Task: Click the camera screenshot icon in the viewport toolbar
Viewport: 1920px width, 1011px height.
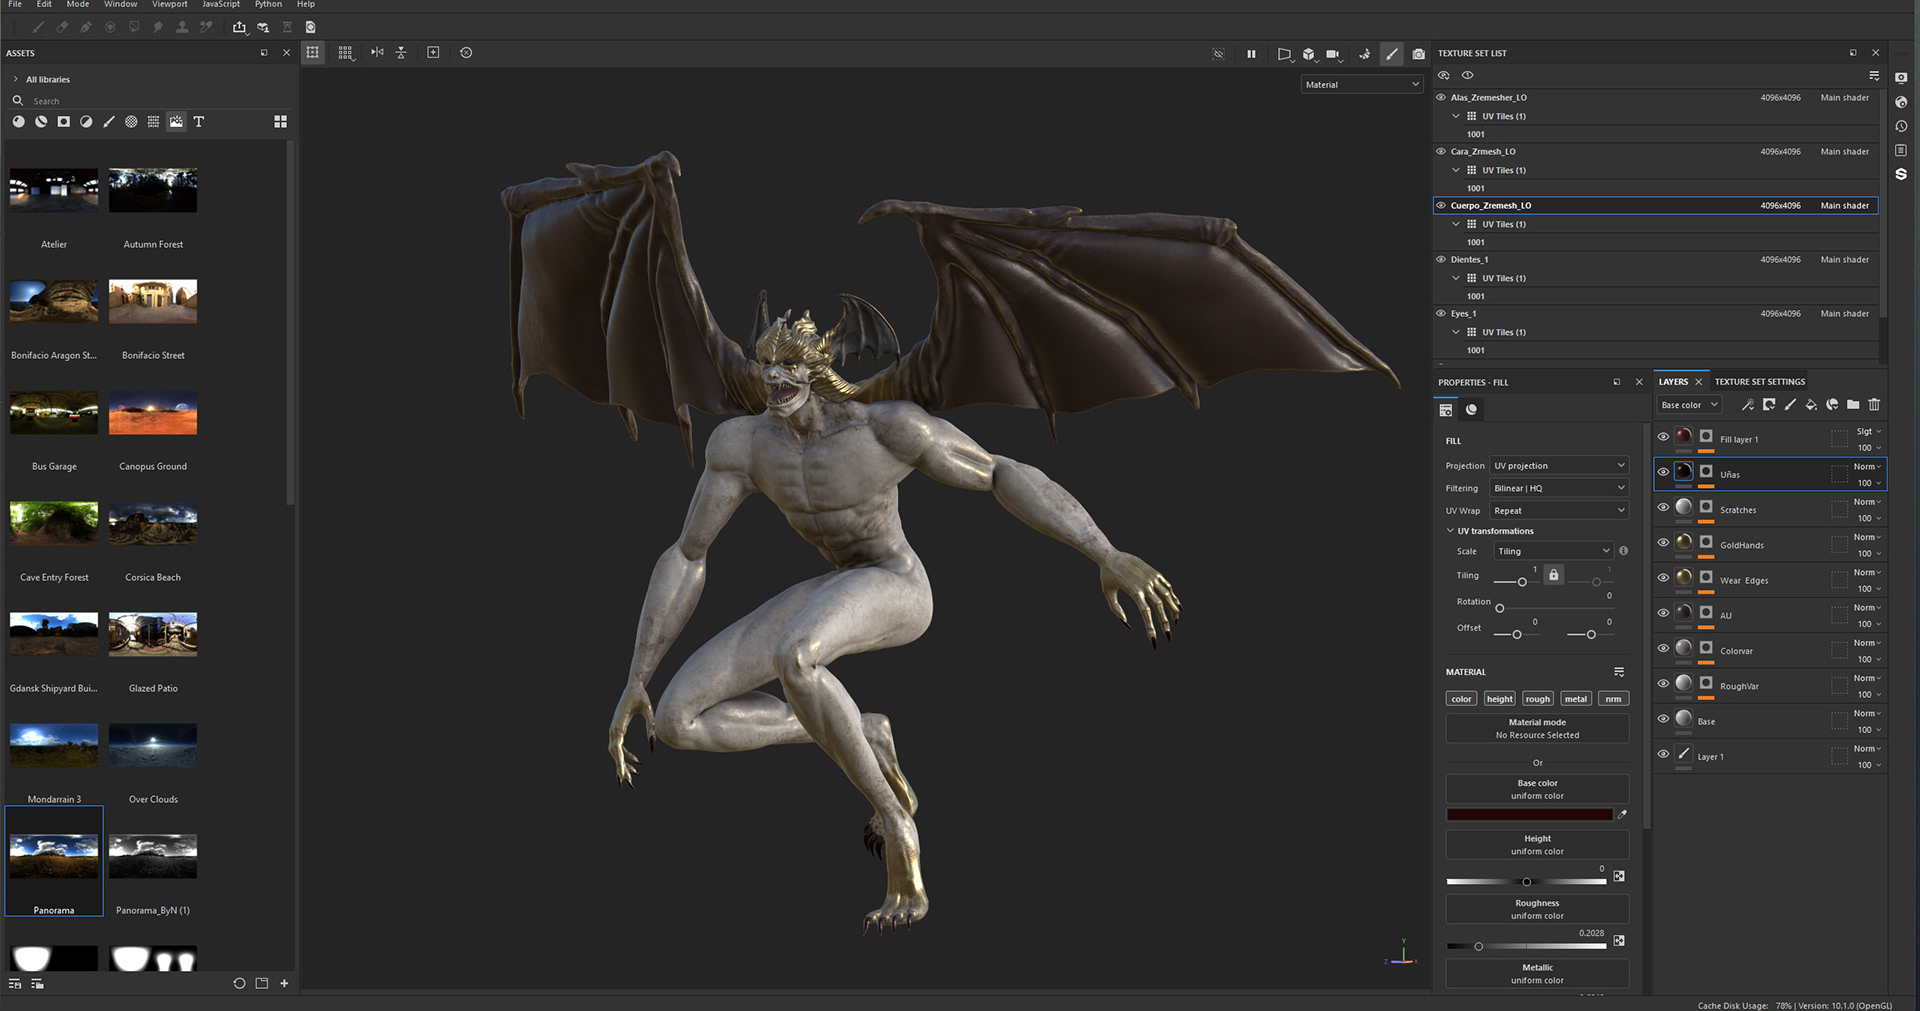Action: click(1418, 54)
